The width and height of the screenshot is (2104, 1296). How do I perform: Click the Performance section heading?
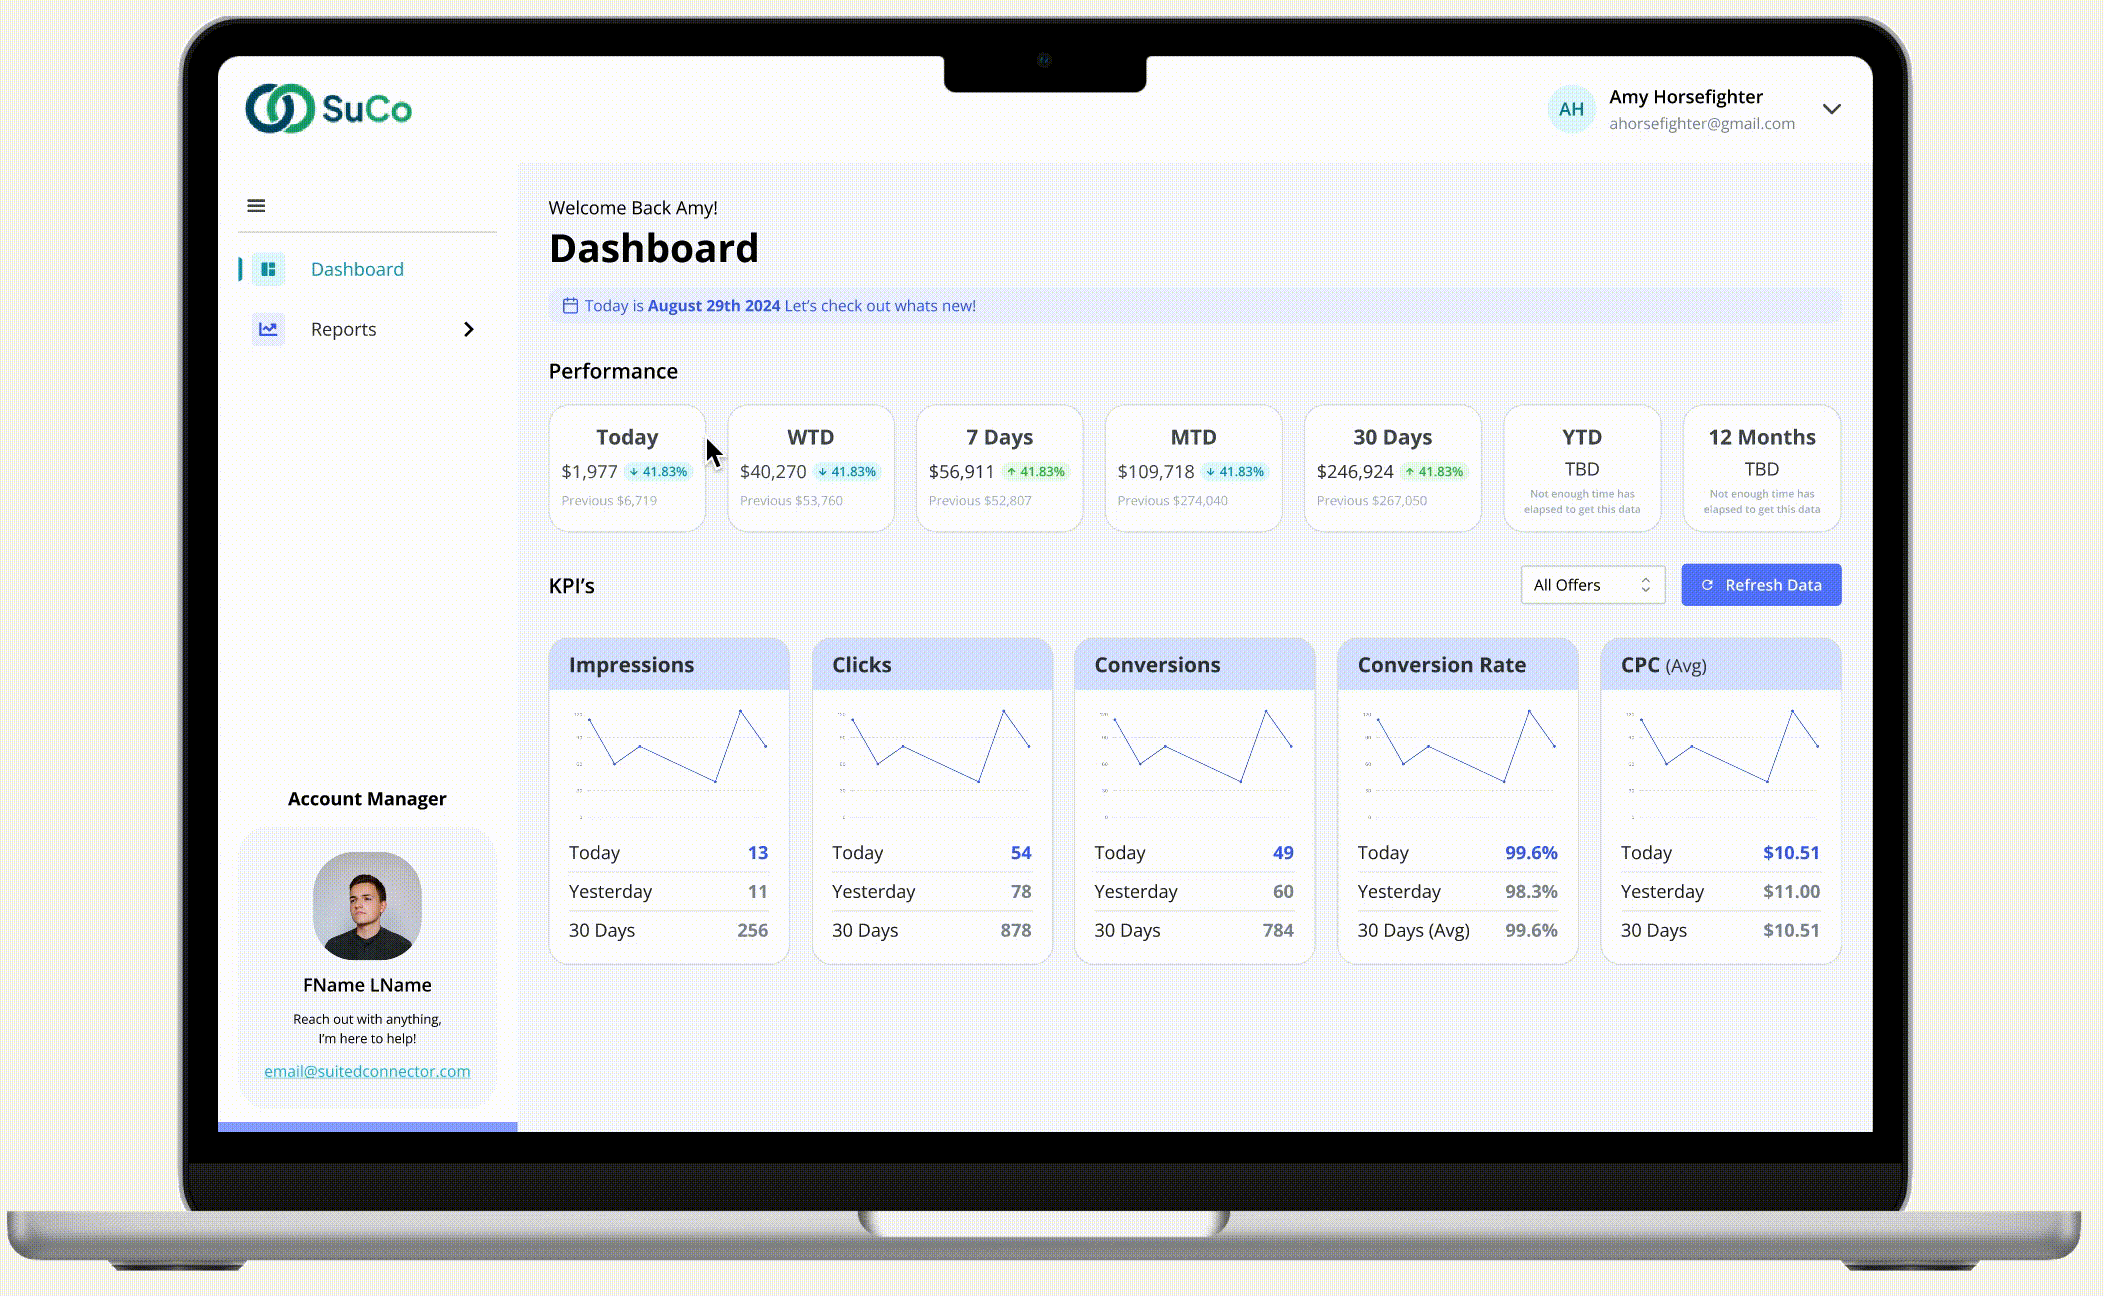613,371
